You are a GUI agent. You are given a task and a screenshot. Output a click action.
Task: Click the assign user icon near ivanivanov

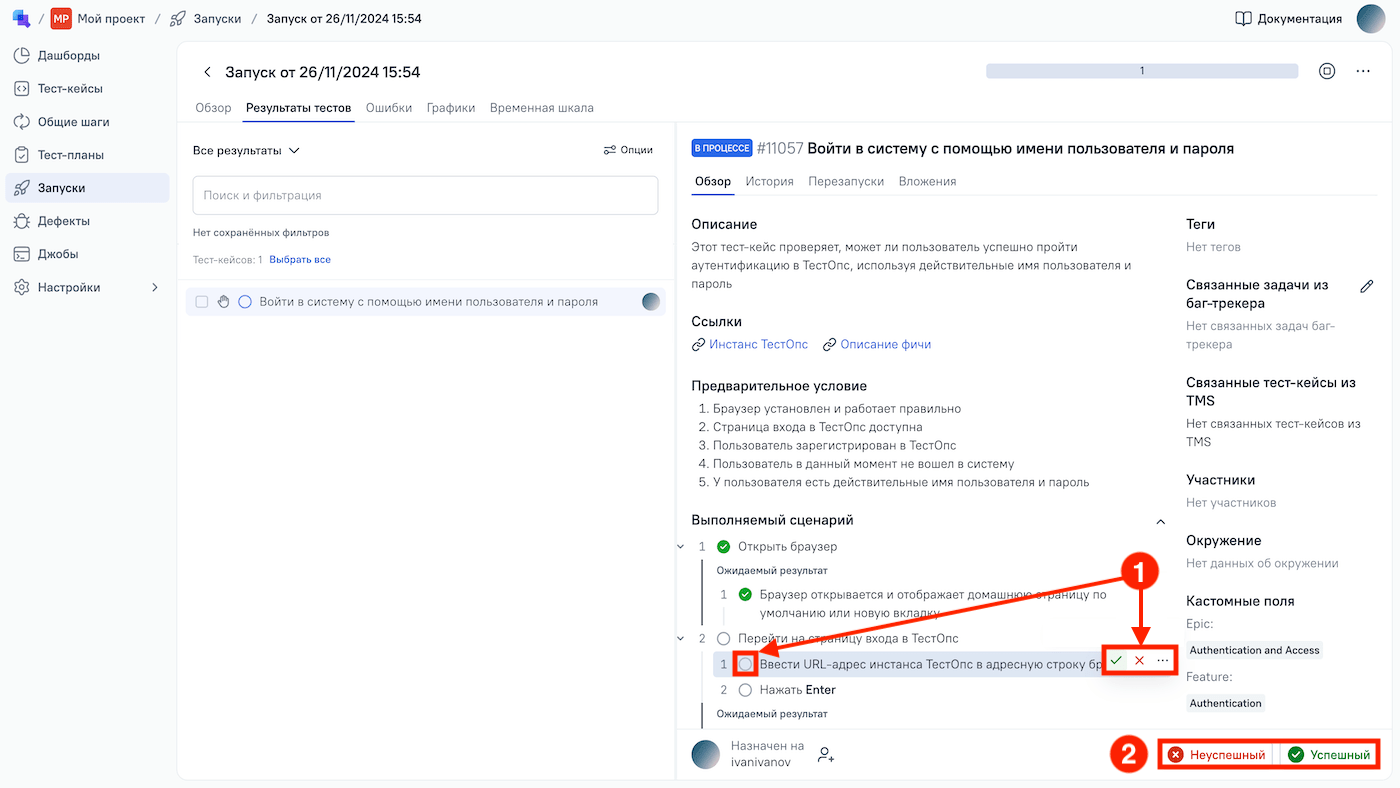(826, 755)
